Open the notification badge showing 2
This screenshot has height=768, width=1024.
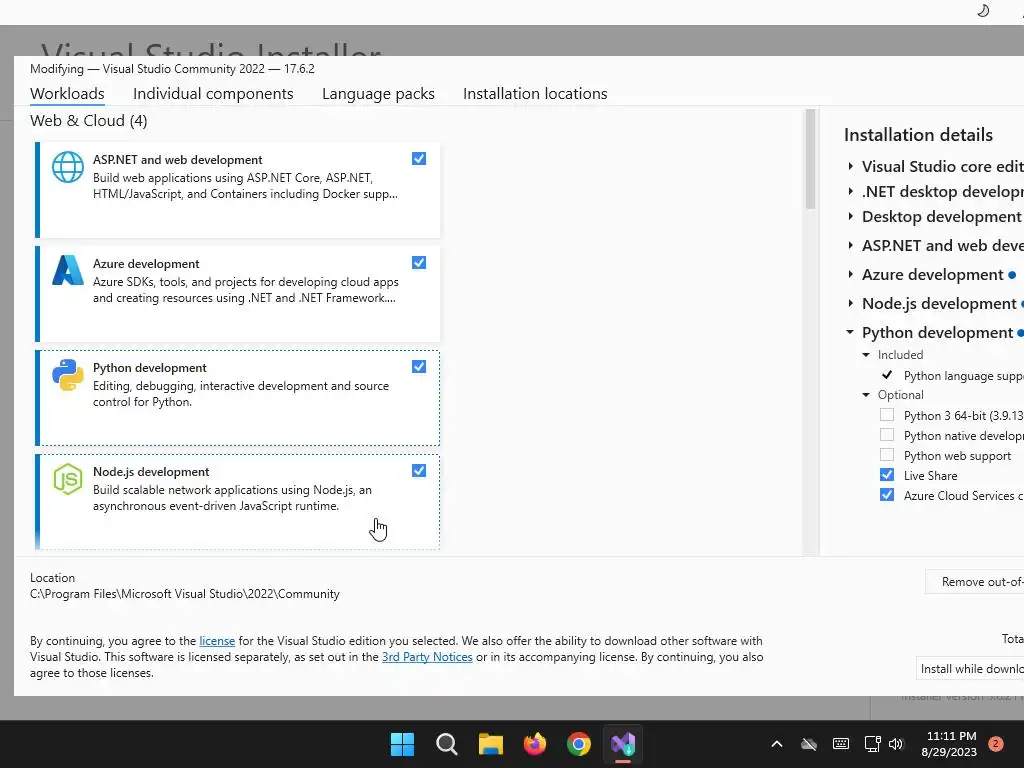click(996, 744)
